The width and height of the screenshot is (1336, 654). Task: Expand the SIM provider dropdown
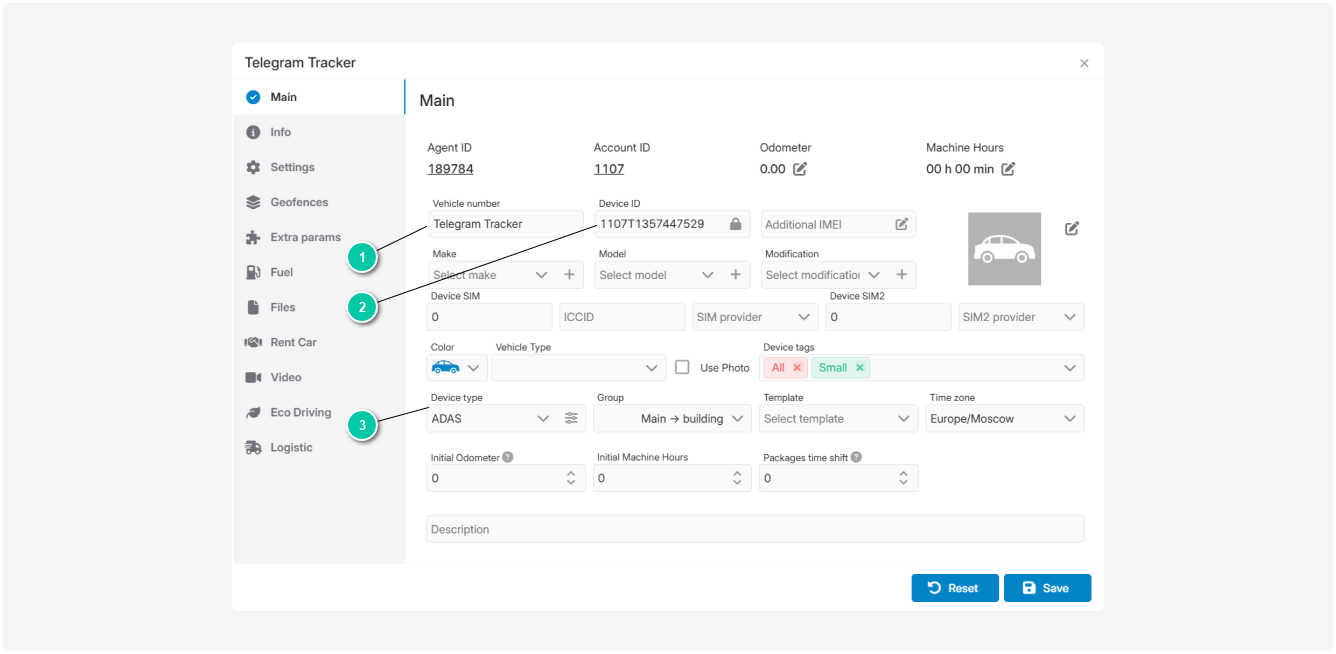click(754, 317)
